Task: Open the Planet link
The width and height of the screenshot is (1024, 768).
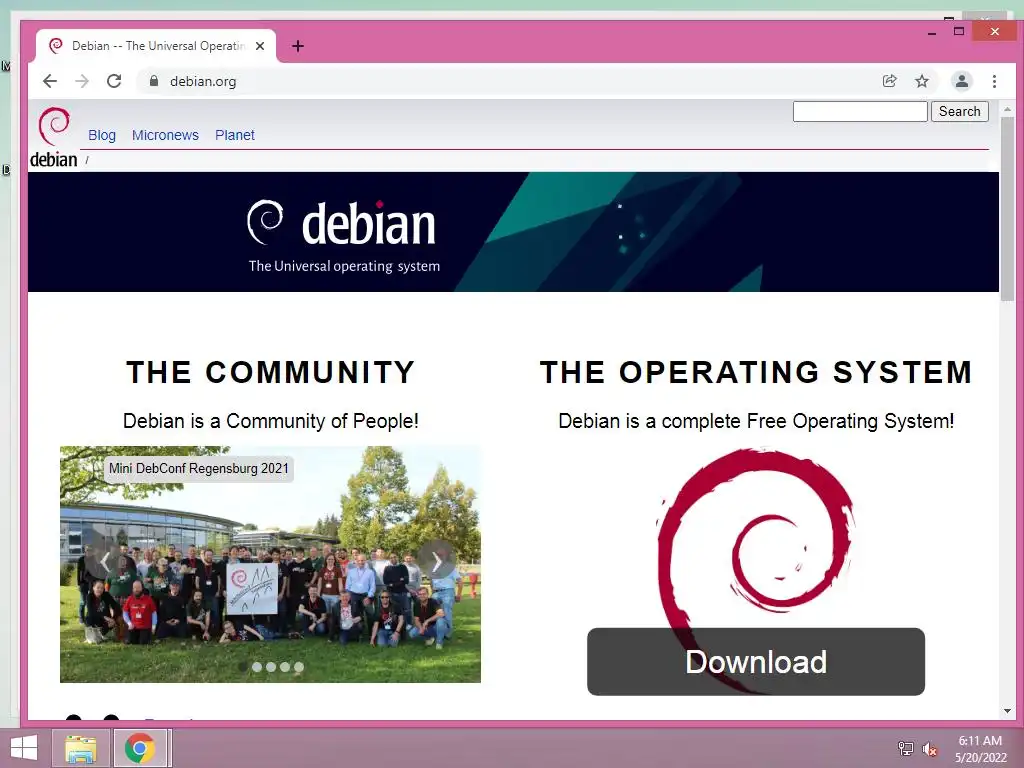Action: [x=234, y=135]
